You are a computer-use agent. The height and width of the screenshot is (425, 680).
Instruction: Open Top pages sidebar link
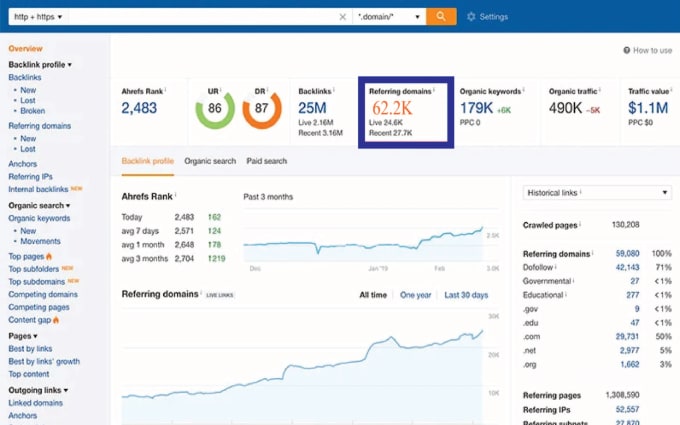(x=26, y=256)
